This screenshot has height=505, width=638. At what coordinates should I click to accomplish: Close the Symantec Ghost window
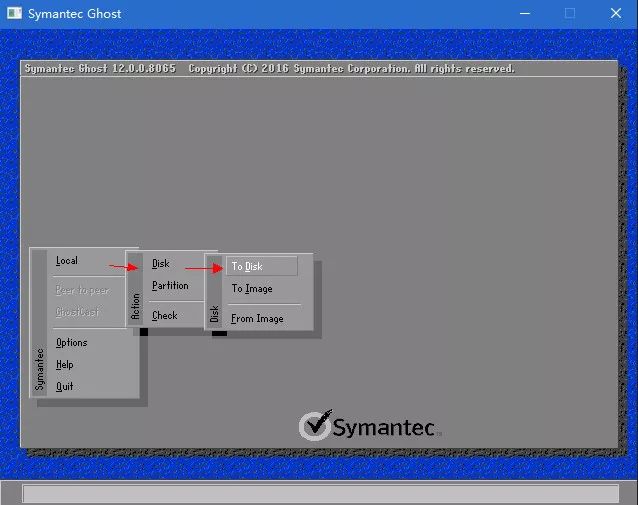(616, 13)
